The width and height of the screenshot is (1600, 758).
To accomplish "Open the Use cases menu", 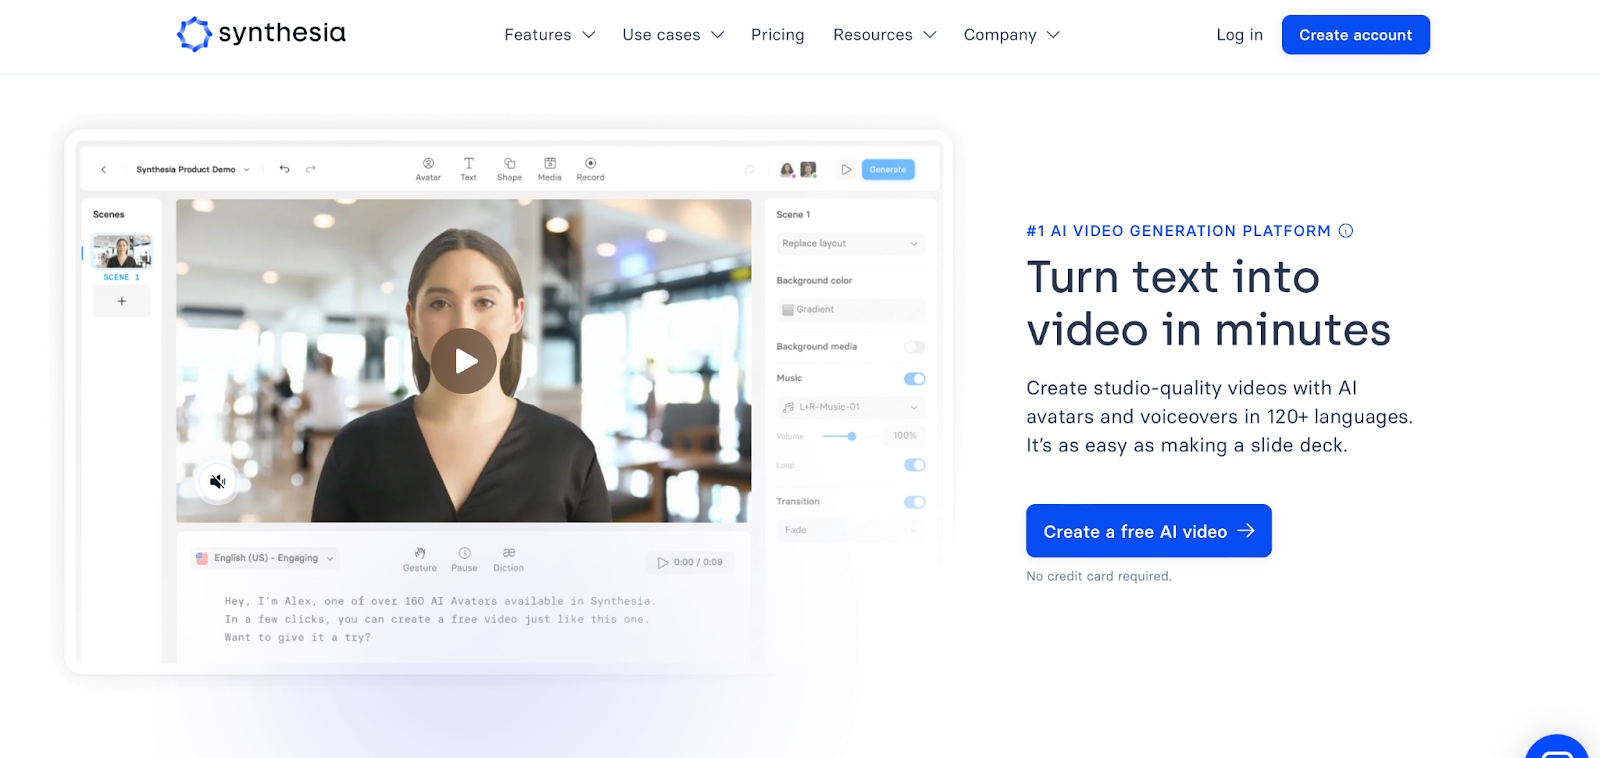I will point(672,35).
